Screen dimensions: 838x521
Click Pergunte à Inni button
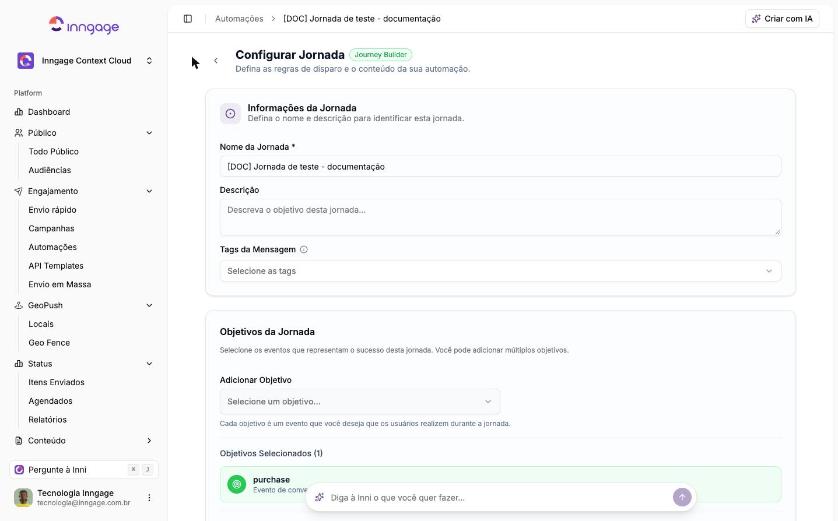click(83, 470)
